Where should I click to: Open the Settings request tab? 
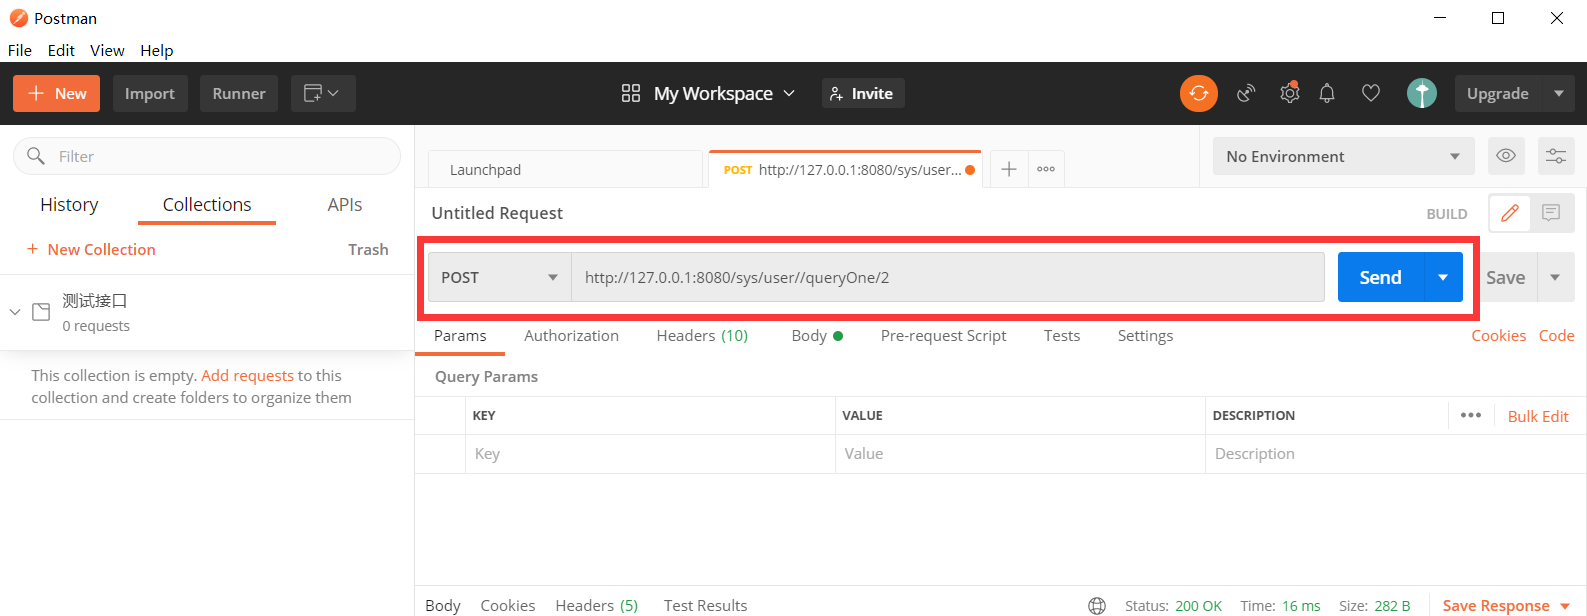pyautogui.click(x=1145, y=336)
